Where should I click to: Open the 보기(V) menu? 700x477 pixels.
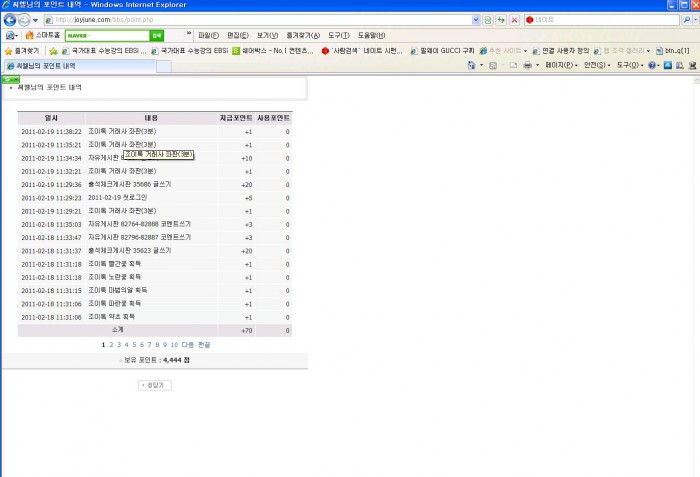(x=267, y=35)
